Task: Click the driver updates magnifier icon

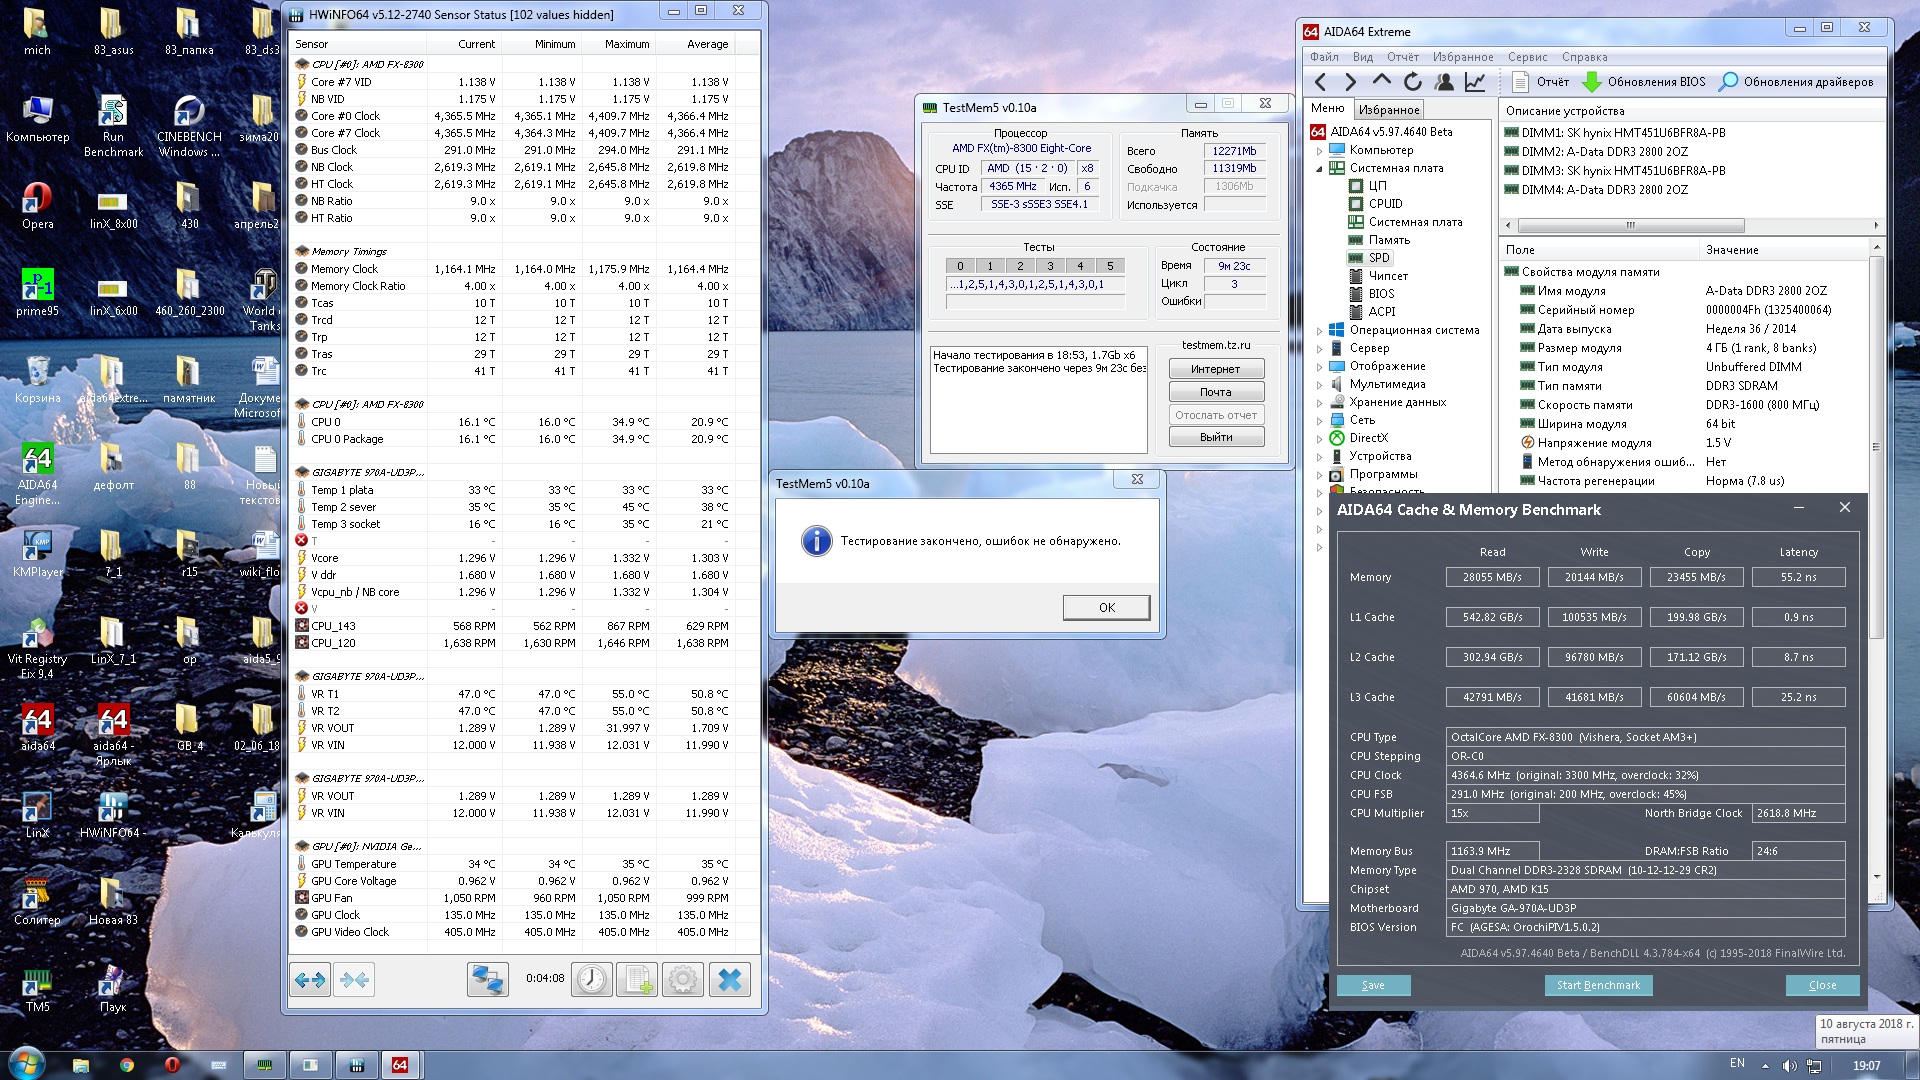Action: point(1728,82)
